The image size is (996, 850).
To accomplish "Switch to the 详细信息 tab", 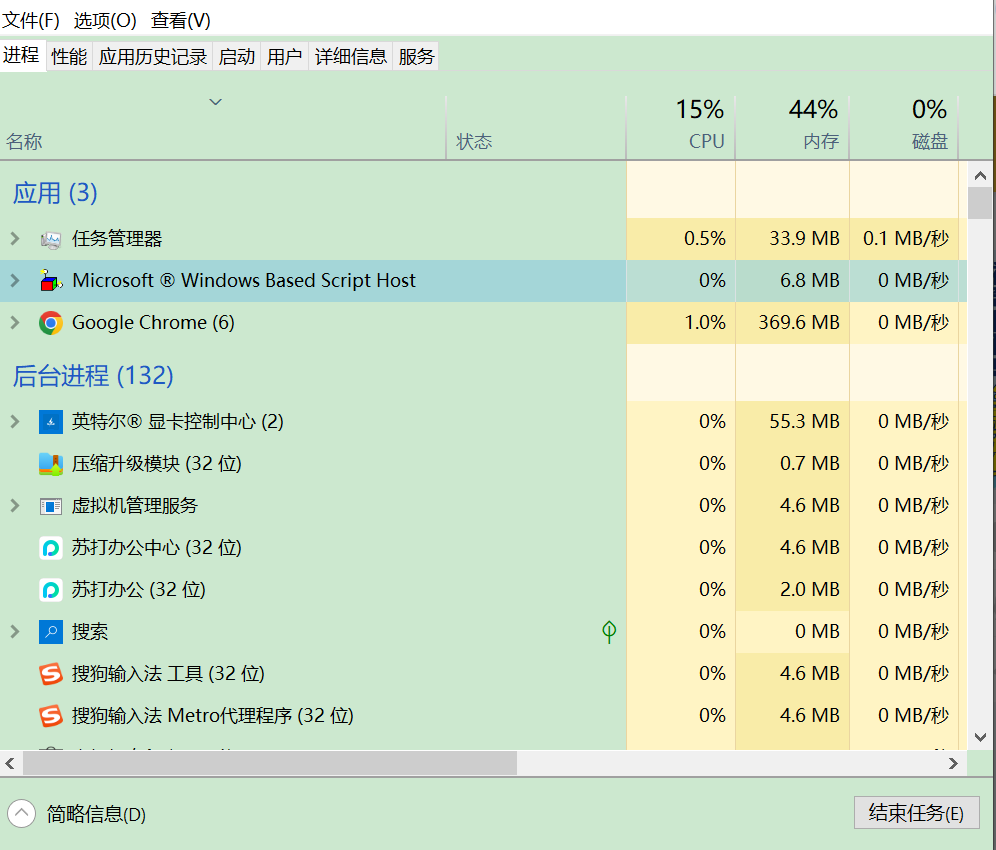I will point(351,57).
